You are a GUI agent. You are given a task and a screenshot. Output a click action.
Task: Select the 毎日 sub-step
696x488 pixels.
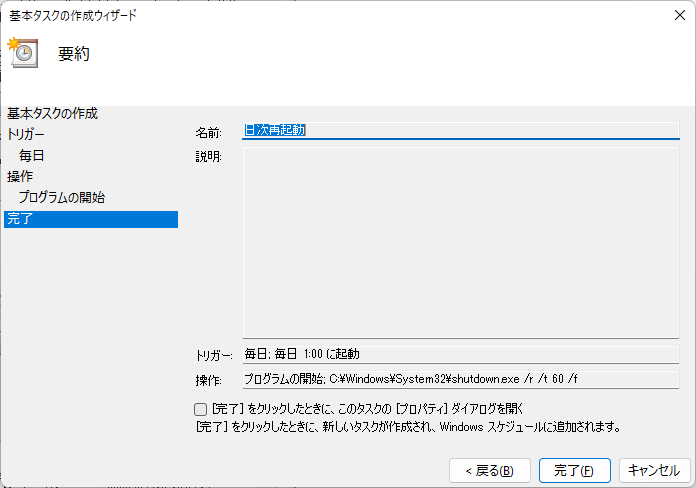(32, 155)
